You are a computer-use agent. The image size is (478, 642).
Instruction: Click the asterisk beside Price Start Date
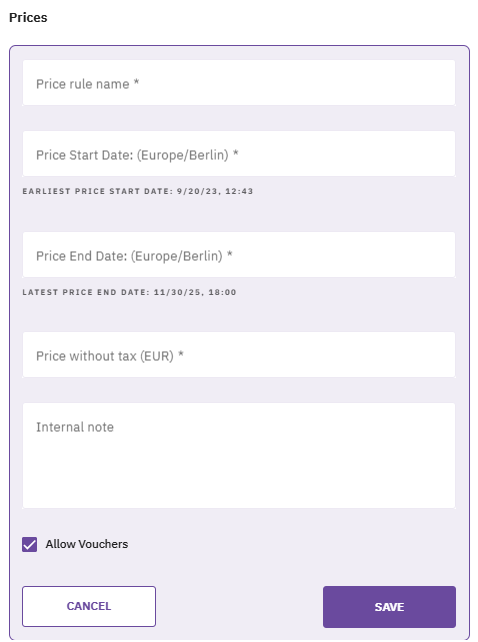click(x=236, y=153)
